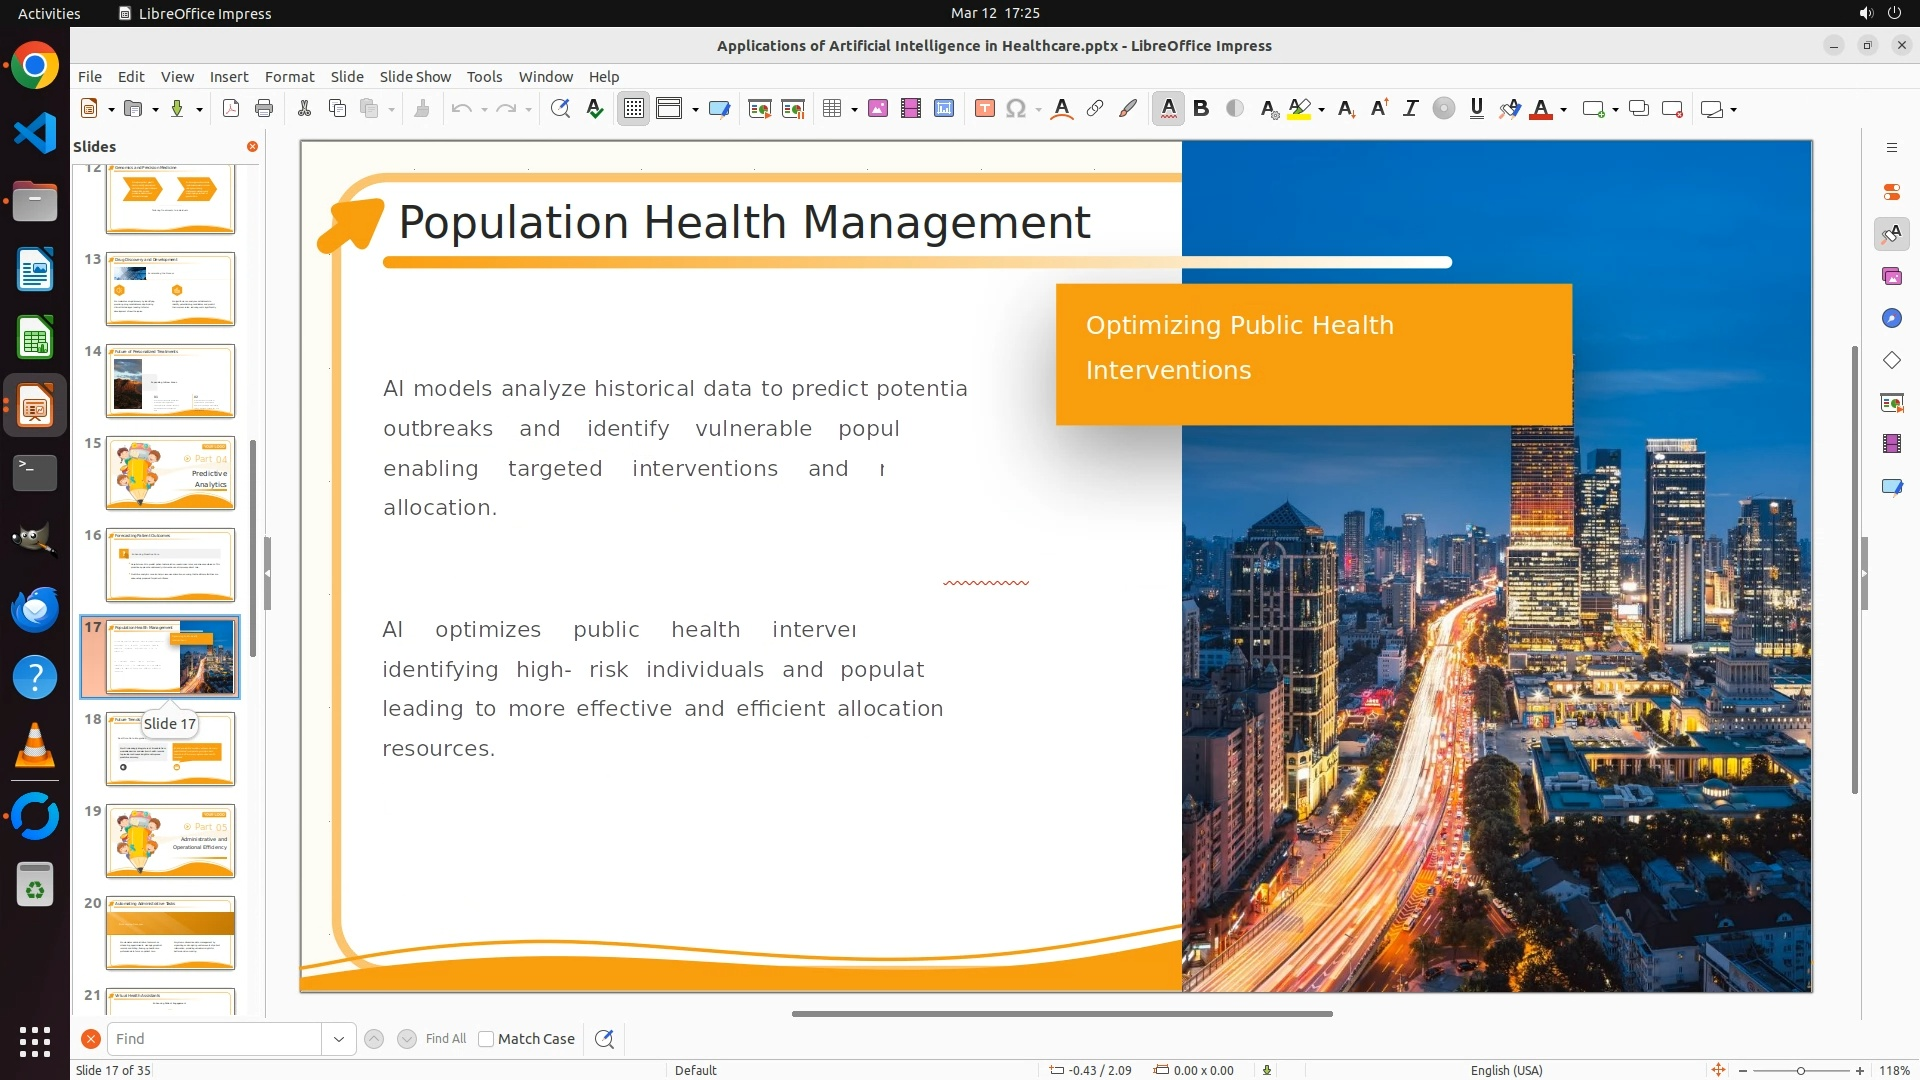This screenshot has height=1080, width=1920.
Task: Click the zoom slider in the status bar
Action: click(x=1801, y=1071)
